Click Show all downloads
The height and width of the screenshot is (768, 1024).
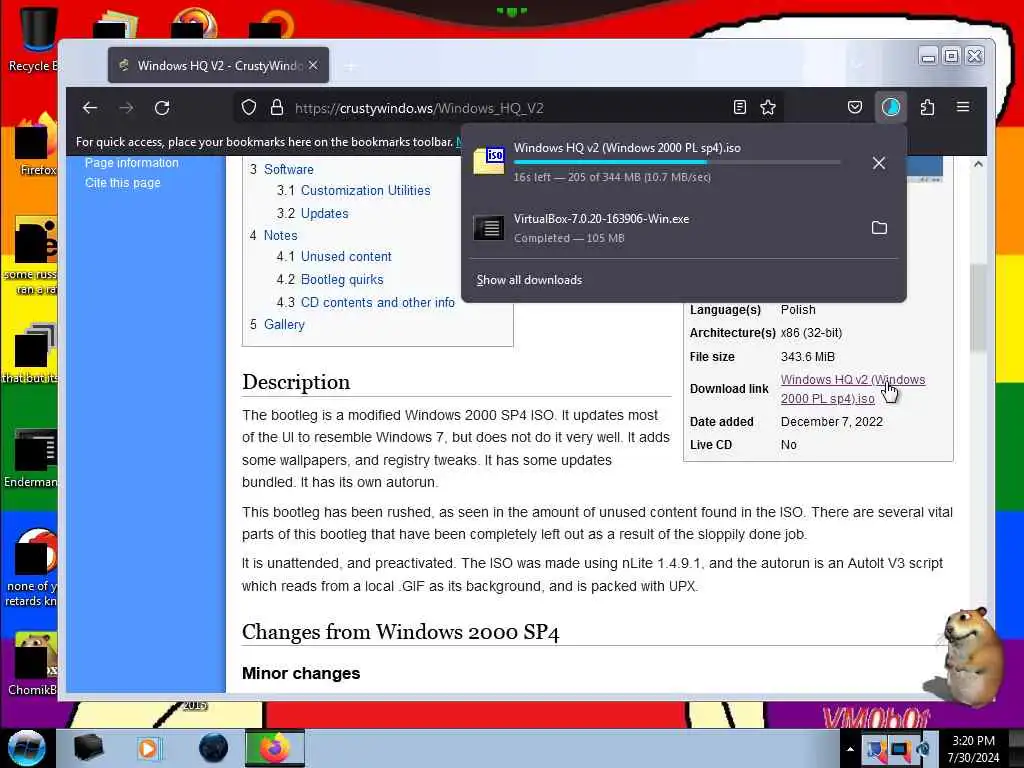tap(529, 280)
